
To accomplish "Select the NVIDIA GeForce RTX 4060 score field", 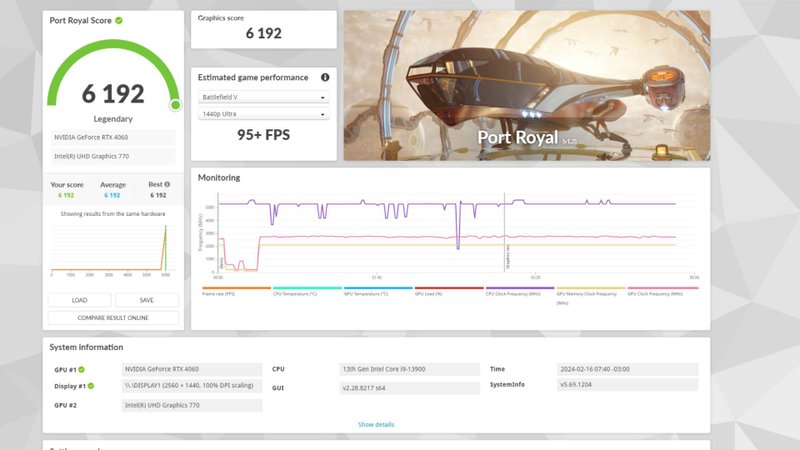I will (x=113, y=137).
